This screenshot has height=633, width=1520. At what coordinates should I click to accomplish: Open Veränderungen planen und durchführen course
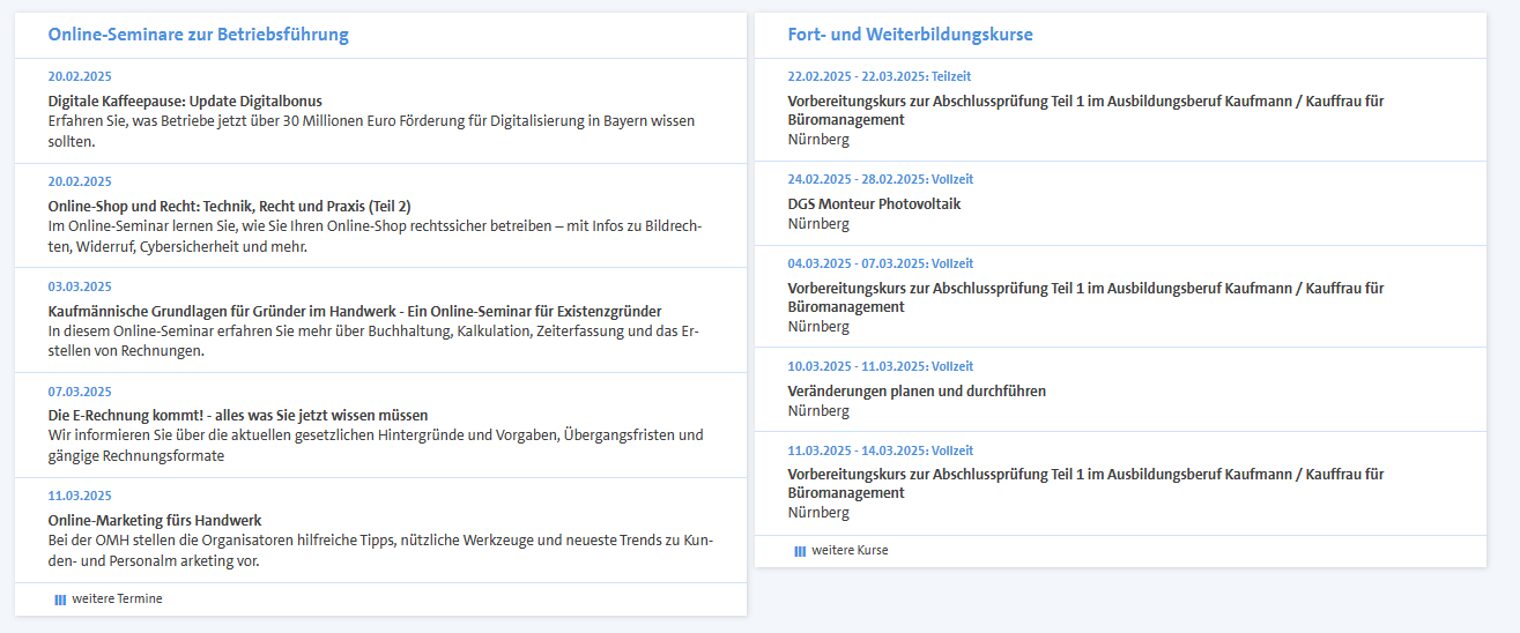coord(917,391)
